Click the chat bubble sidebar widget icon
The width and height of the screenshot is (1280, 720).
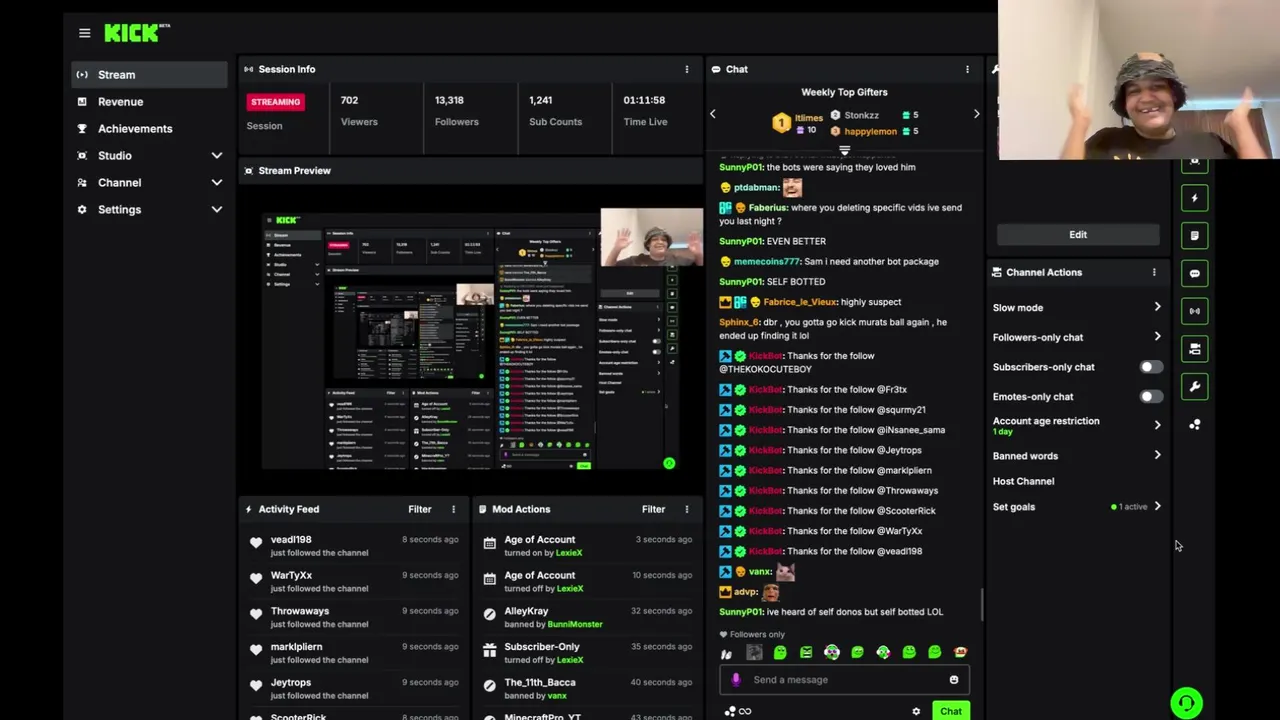click(x=1194, y=274)
